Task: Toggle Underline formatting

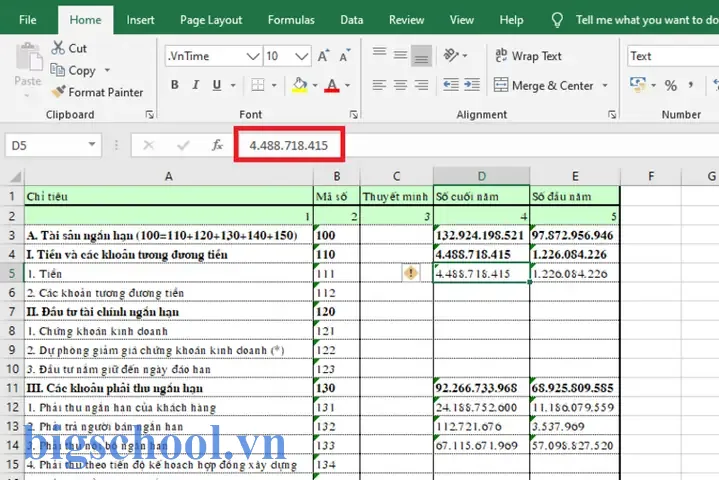Action: [217, 85]
